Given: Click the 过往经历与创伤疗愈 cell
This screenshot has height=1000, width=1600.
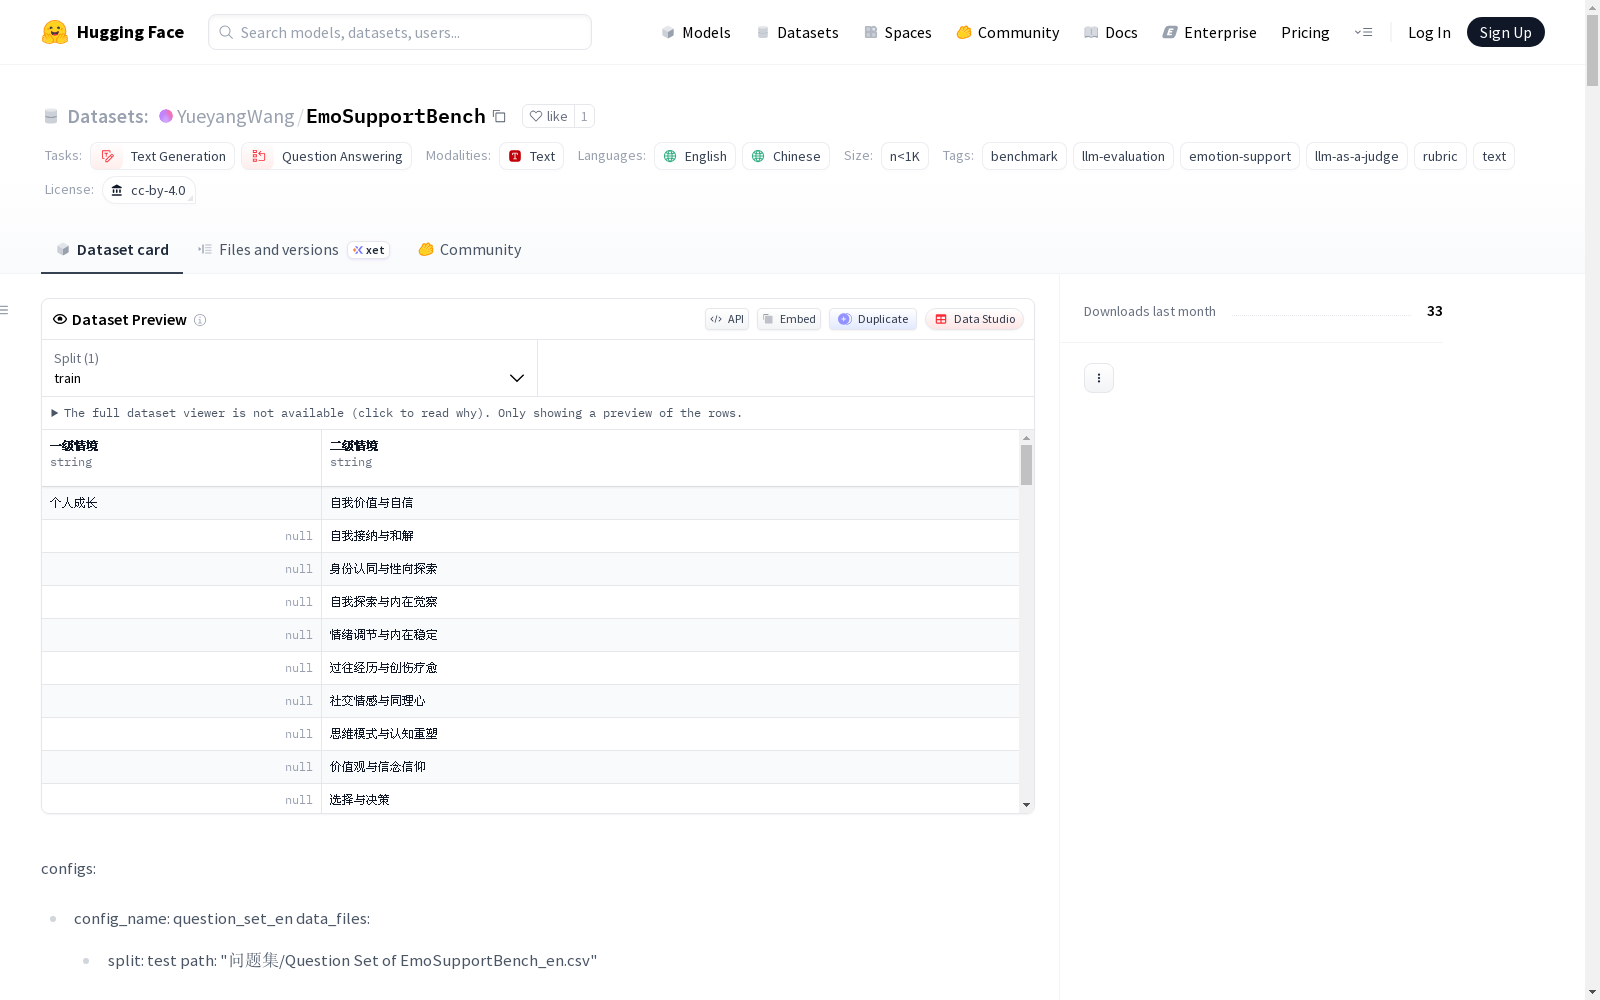Looking at the screenshot, I should tap(670, 668).
